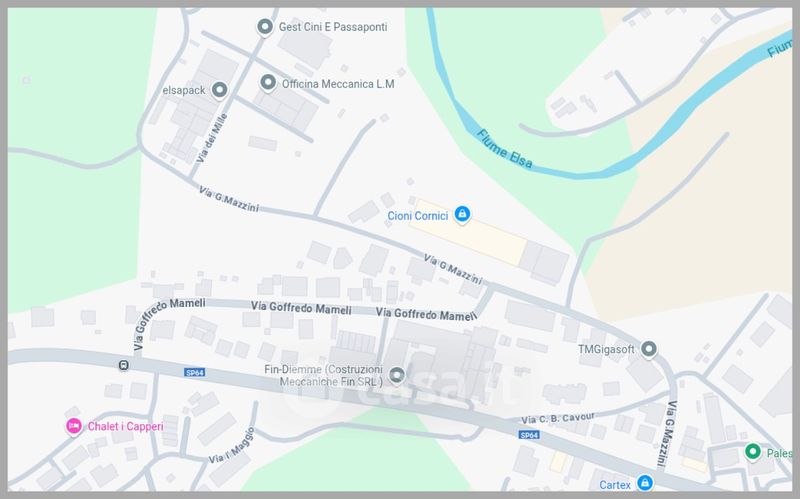This screenshot has width=800, height=499.
Task: Click the Cioni Cornici blue shopping pin
Action: 462,214
